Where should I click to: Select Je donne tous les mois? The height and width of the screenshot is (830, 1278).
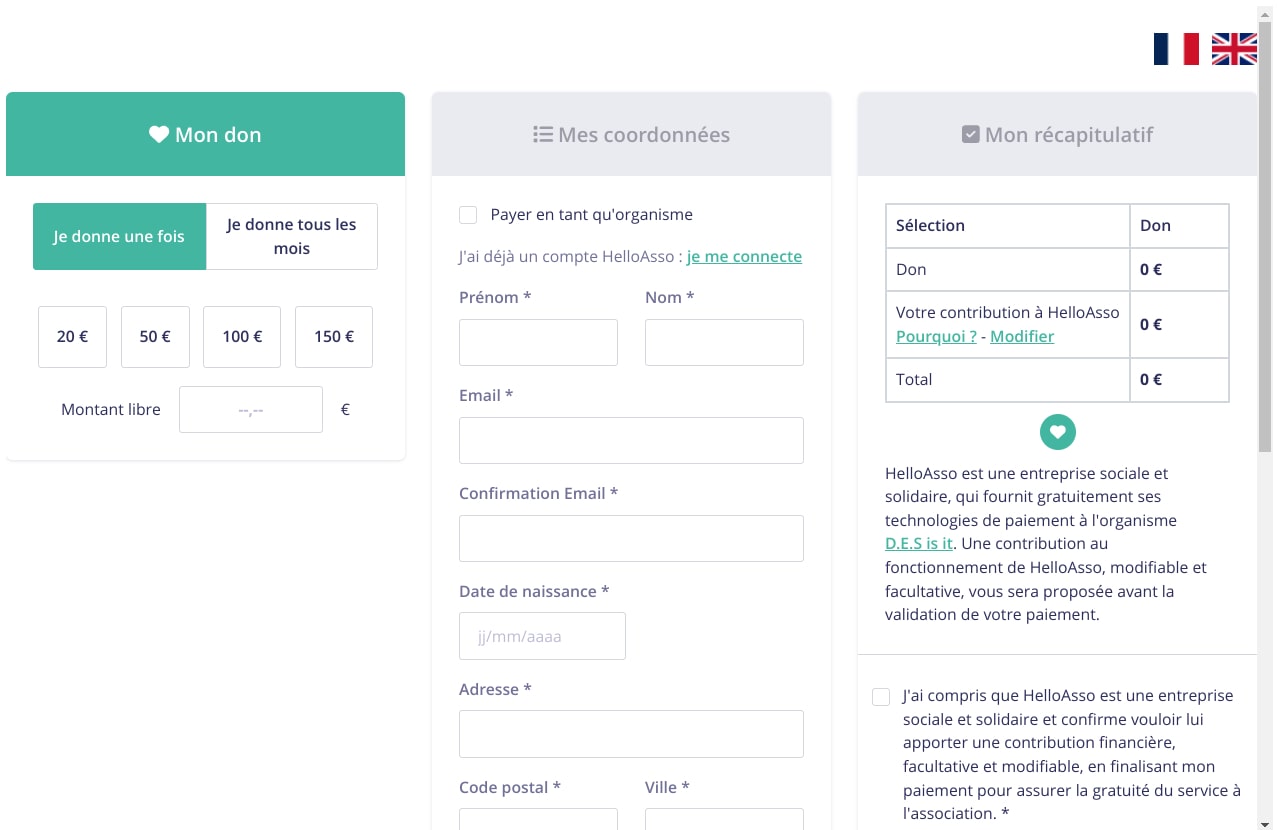click(x=292, y=237)
